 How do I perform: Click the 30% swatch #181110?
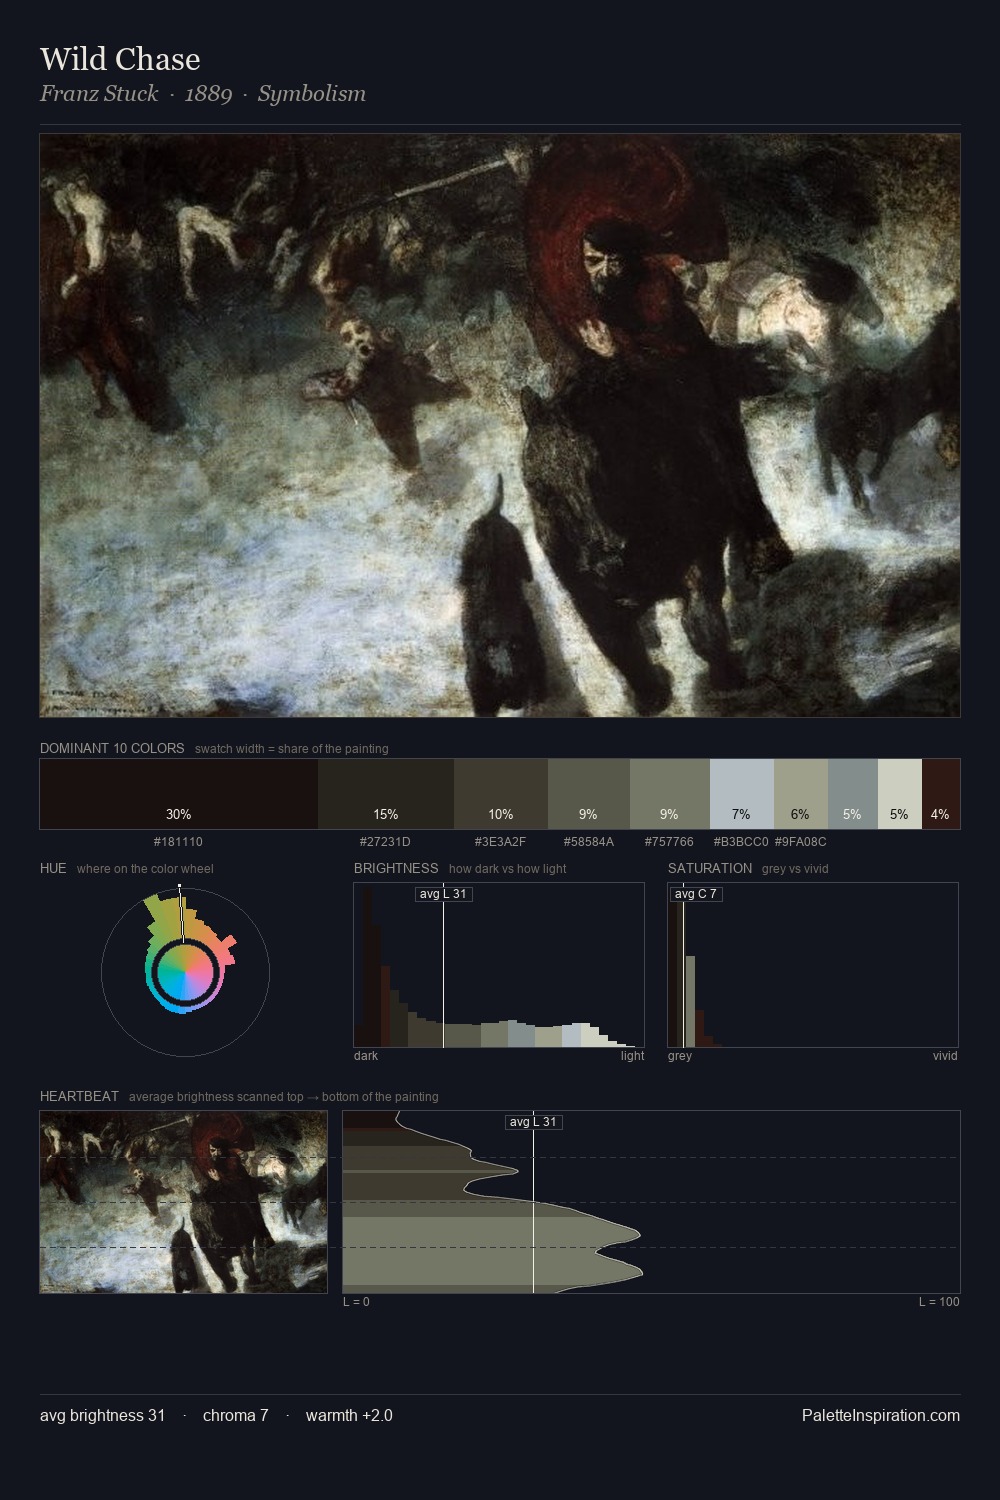click(x=179, y=794)
